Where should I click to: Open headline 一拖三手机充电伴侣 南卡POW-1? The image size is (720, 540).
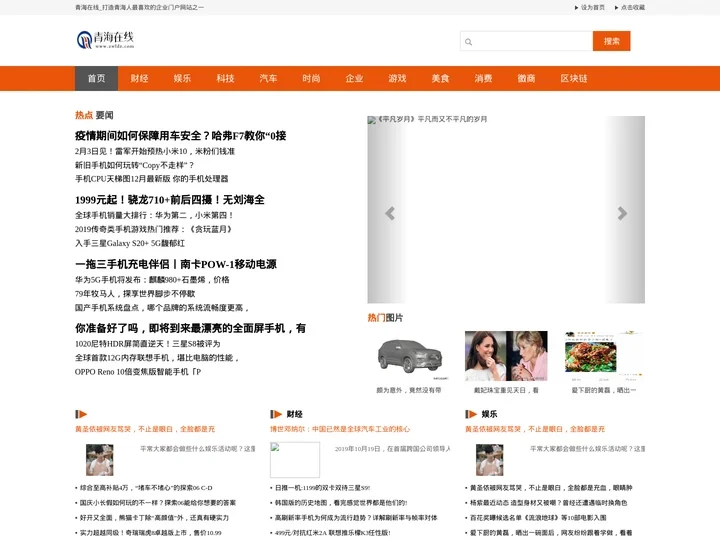coord(176,264)
